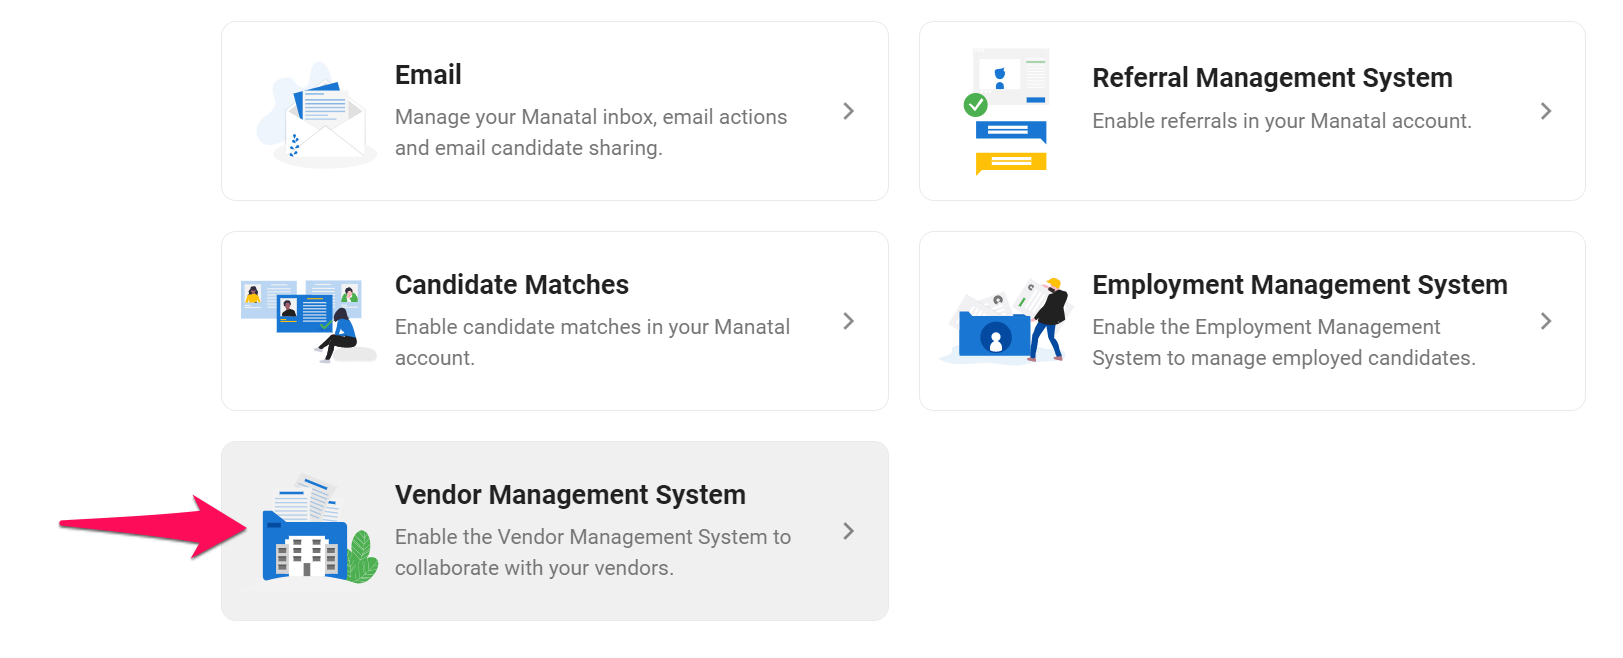Click the Employment Management System folder illustration
The height and width of the screenshot is (658, 1623).
pyautogui.click(x=1004, y=321)
